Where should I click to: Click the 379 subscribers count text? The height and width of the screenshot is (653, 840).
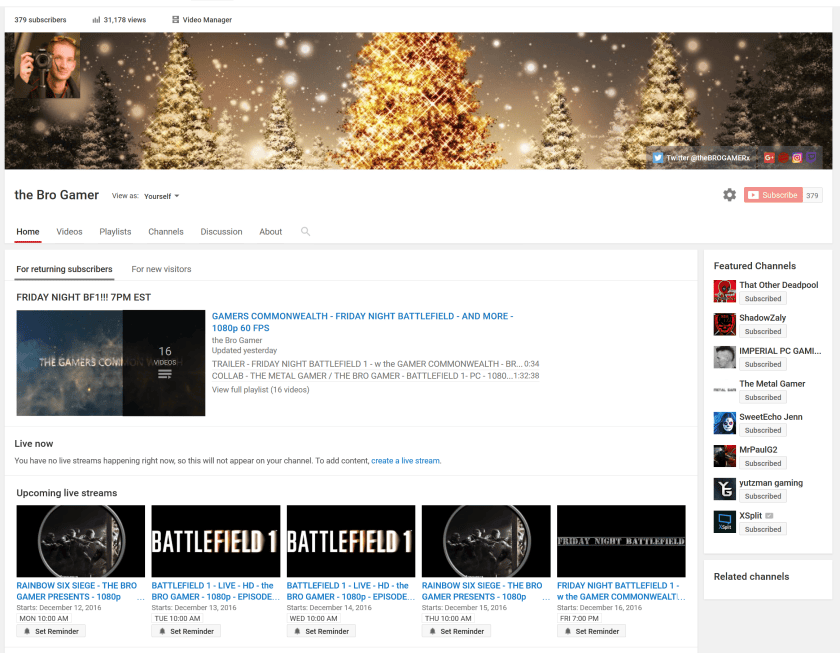coord(40,20)
